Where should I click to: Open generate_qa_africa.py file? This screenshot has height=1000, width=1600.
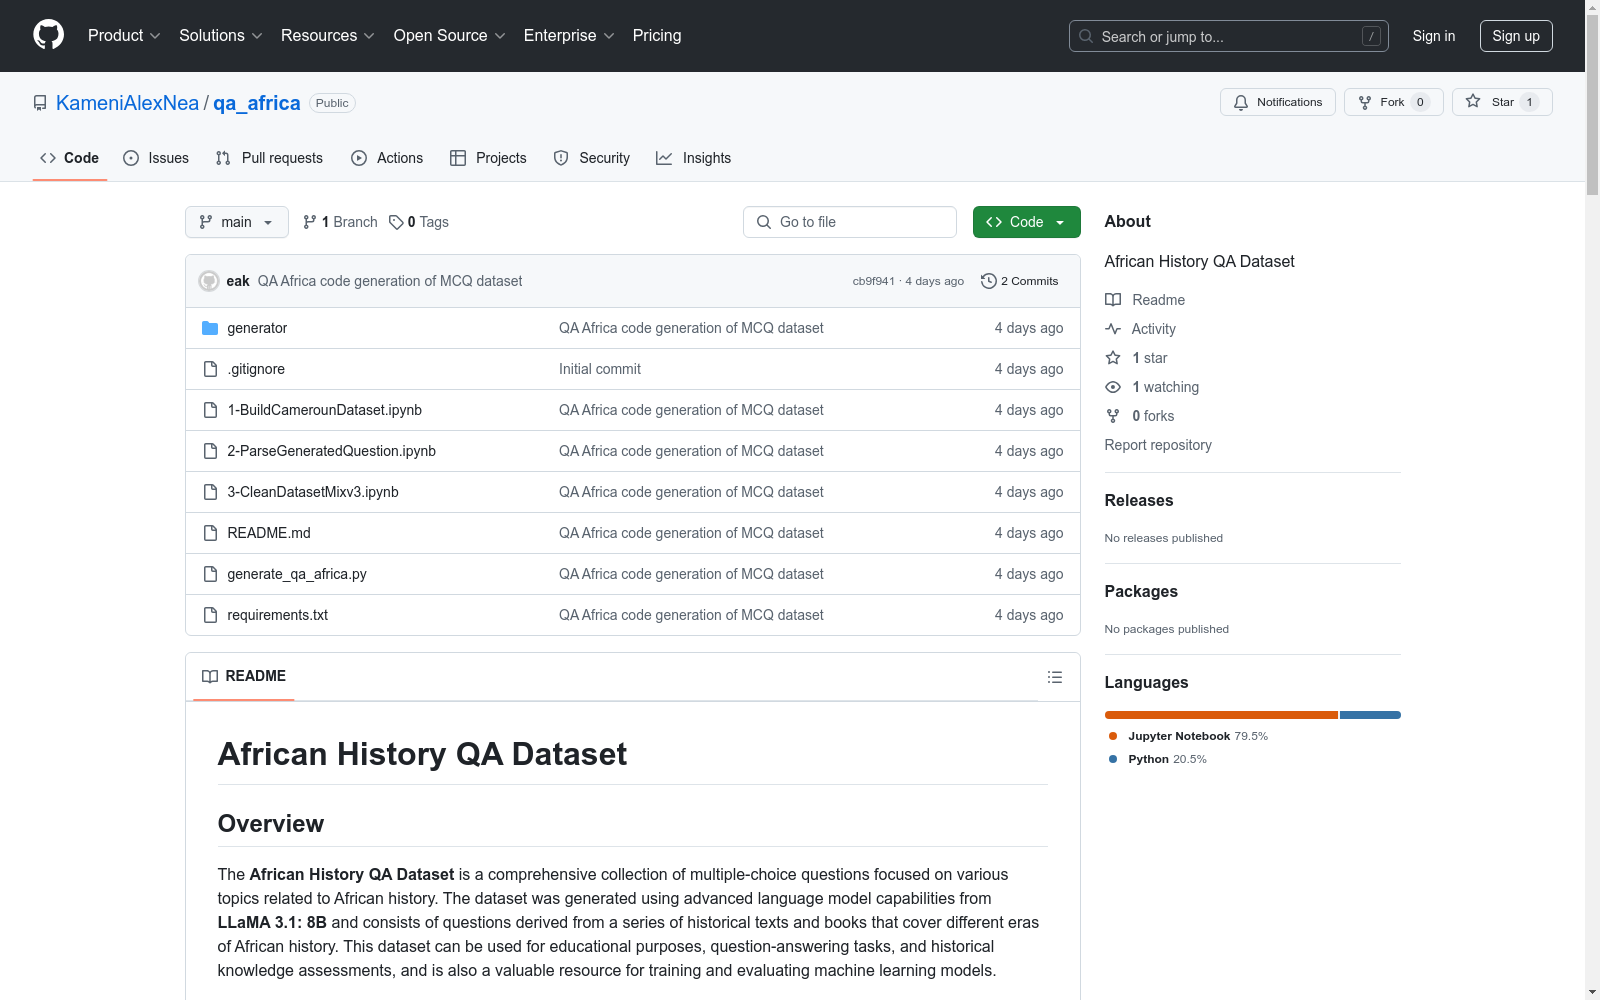297,574
